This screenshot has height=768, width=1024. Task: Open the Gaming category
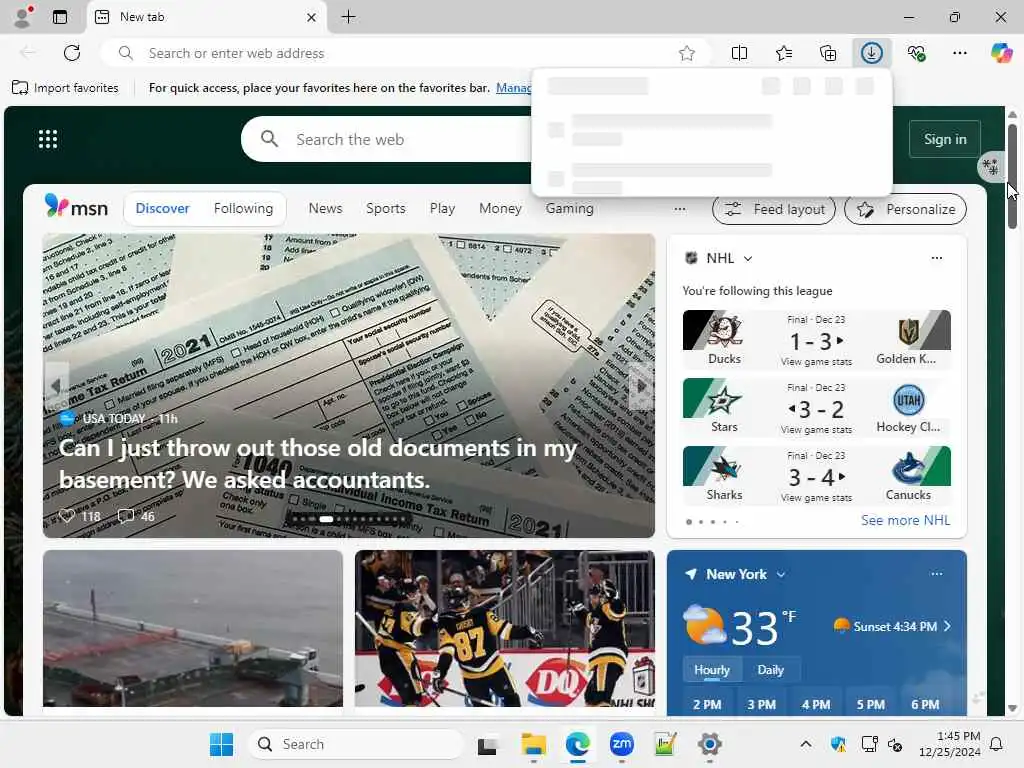pos(569,208)
